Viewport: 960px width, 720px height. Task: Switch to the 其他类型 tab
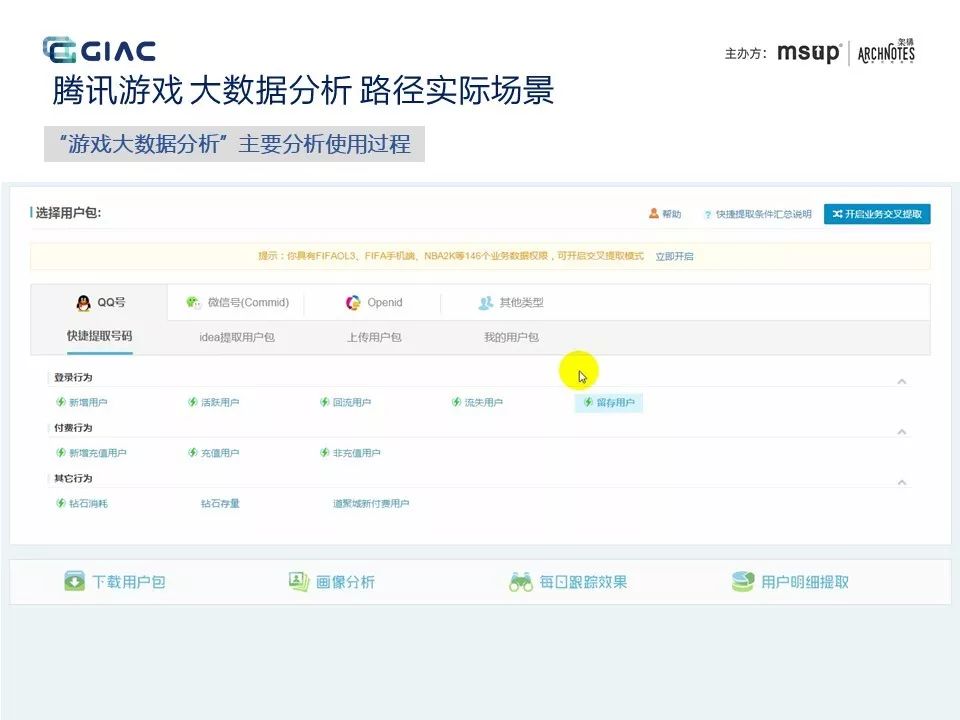tap(511, 302)
